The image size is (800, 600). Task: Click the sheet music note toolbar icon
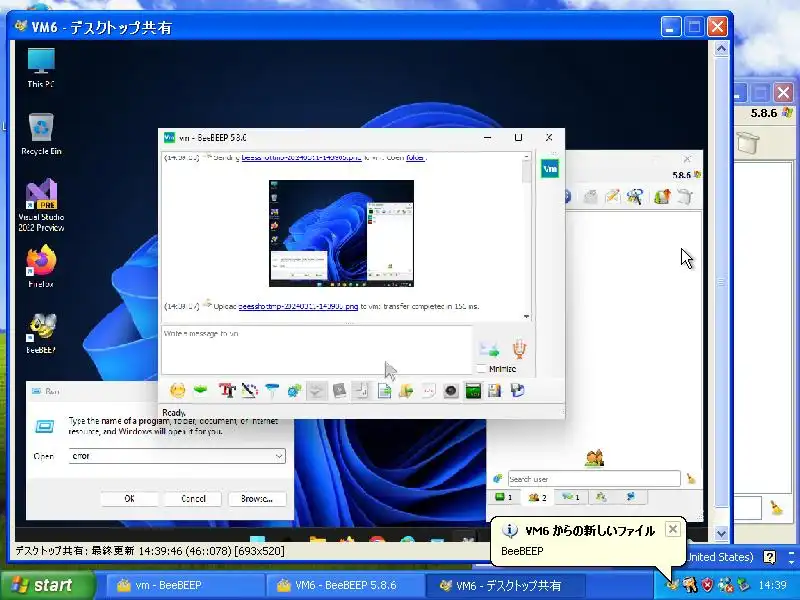click(x=362, y=391)
